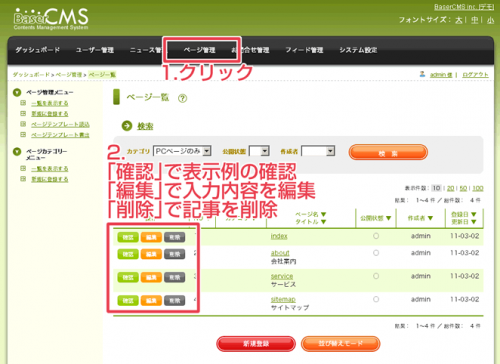The image size is (500, 364).
Task: Click 編集 for the index page
Action: pyautogui.click(x=151, y=237)
